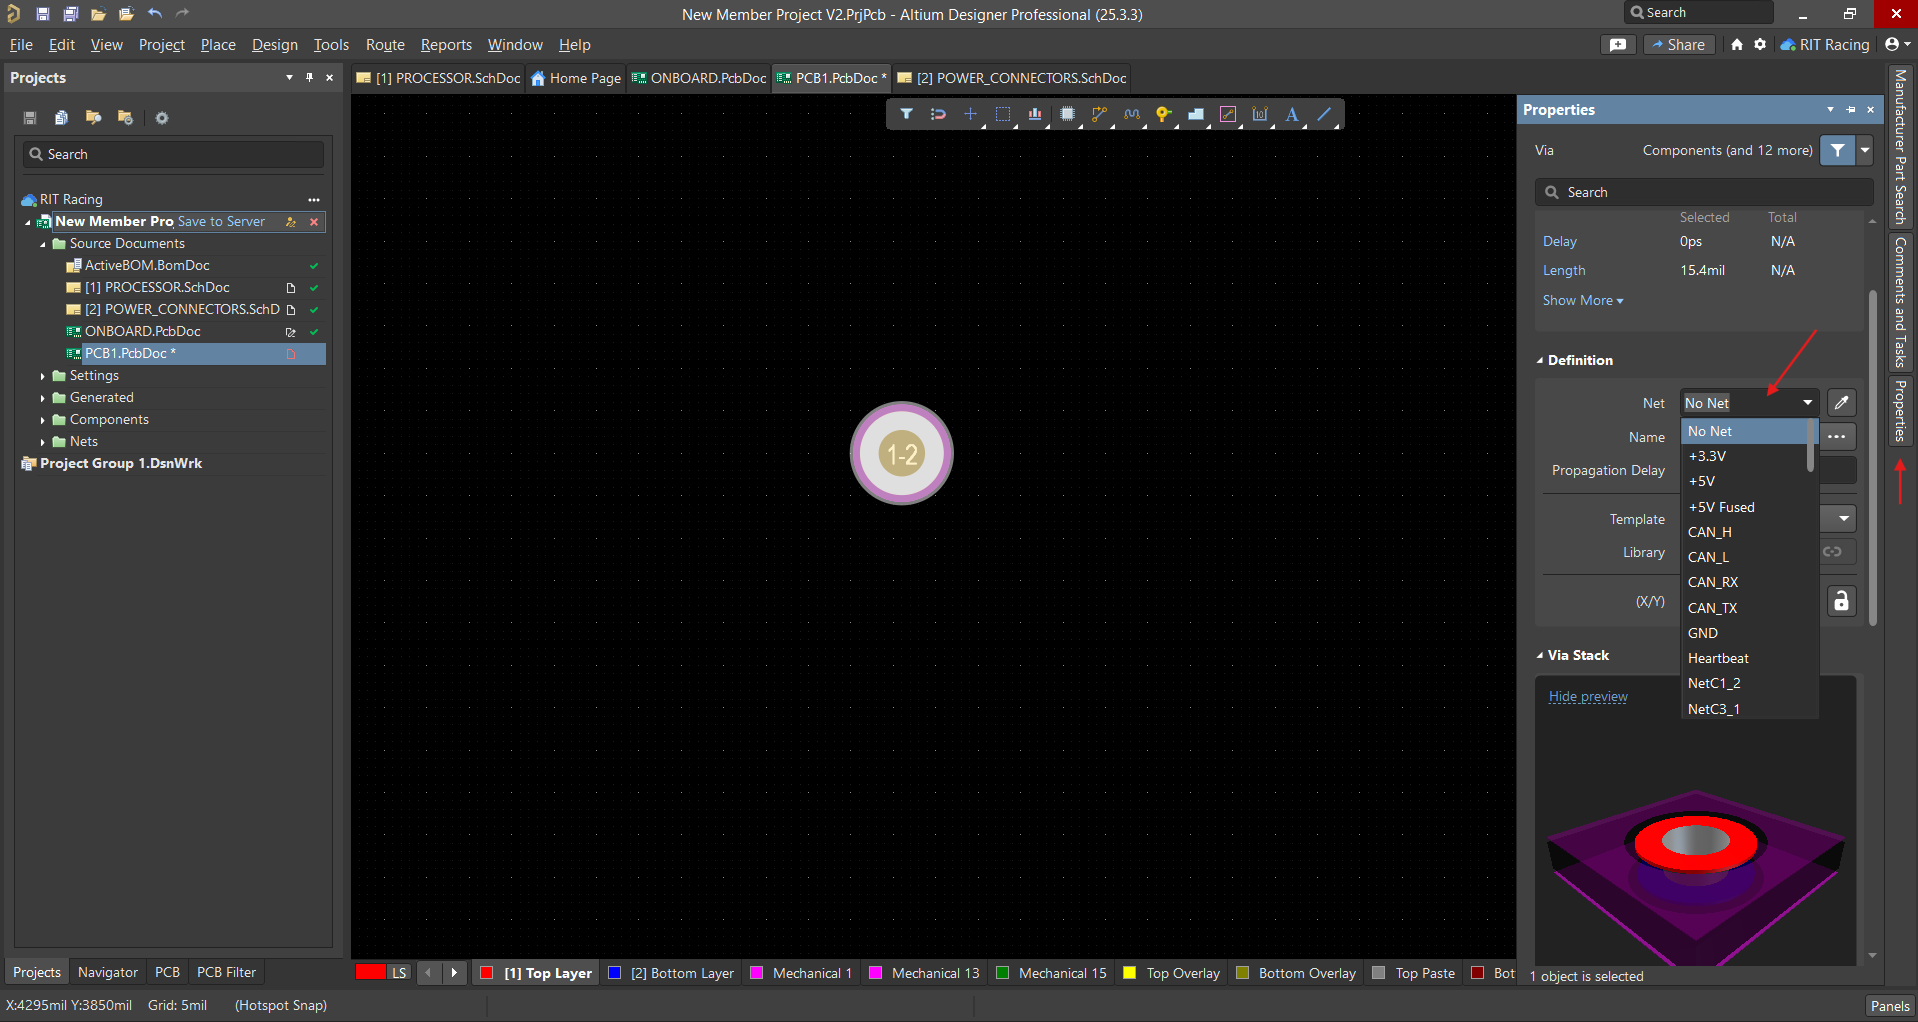1918x1022 pixels.
Task: Select the Move objects cross icon
Action: [970, 114]
